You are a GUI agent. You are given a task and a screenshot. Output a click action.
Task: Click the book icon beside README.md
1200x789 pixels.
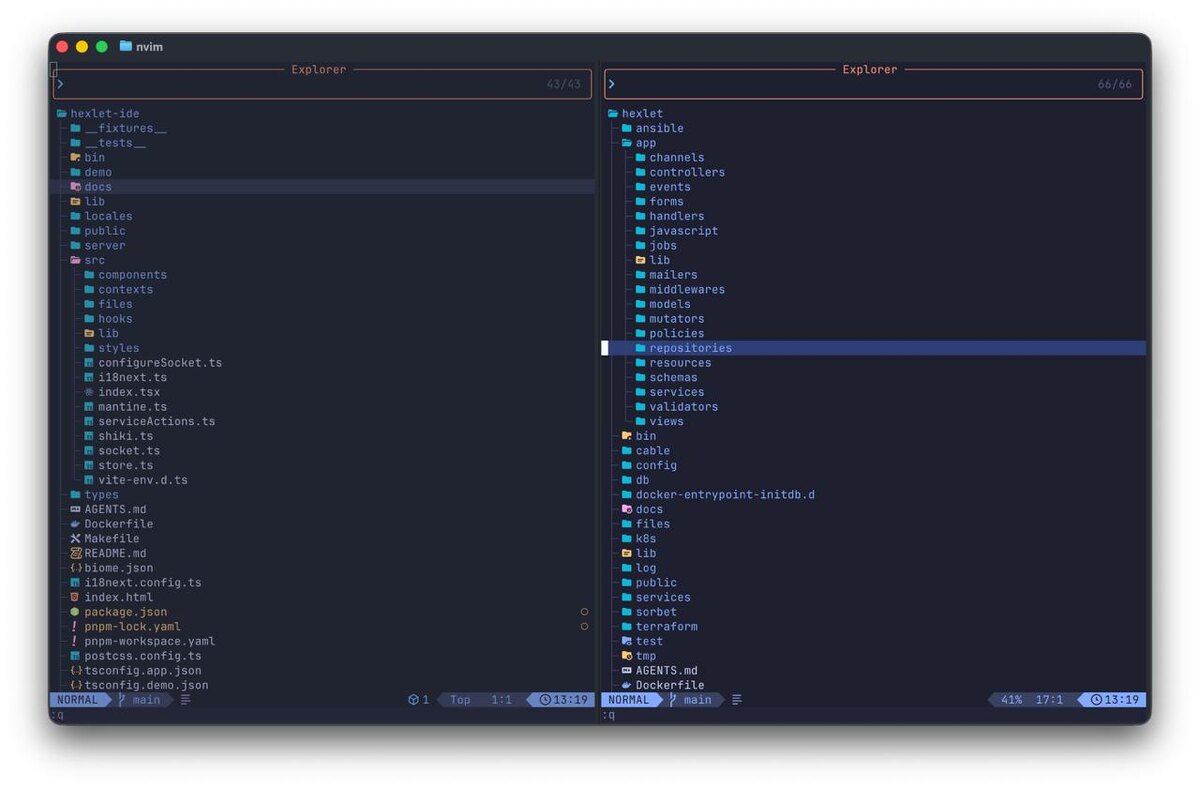pos(75,553)
